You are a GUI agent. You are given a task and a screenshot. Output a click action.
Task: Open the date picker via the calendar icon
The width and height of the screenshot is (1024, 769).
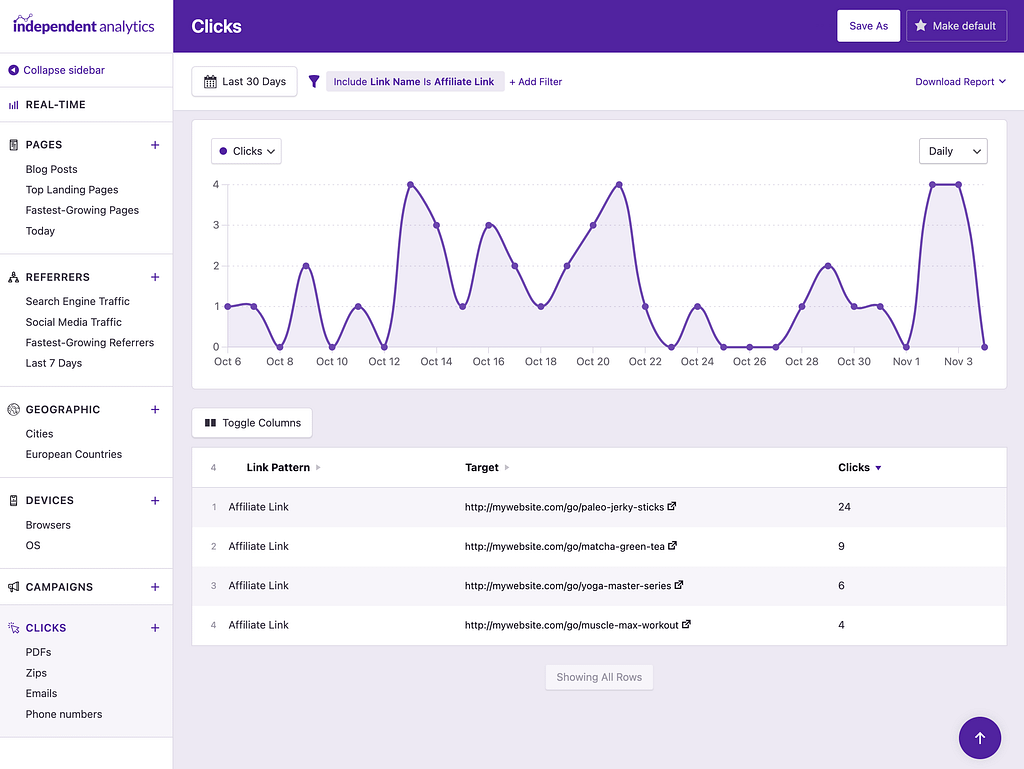pyautogui.click(x=211, y=81)
